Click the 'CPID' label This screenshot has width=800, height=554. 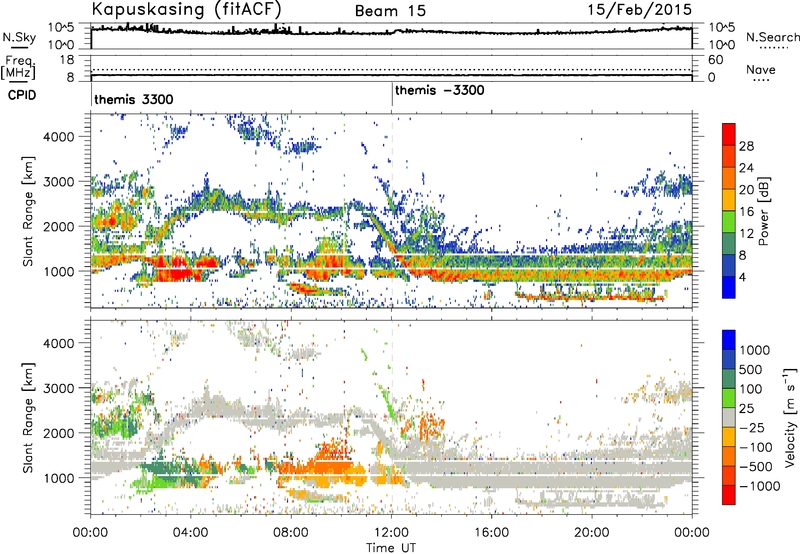pyautogui.click(x=22, y=95)
